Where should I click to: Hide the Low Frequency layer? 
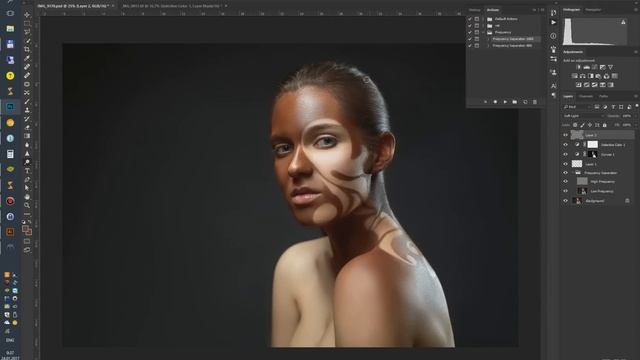[x=566, y=191]
